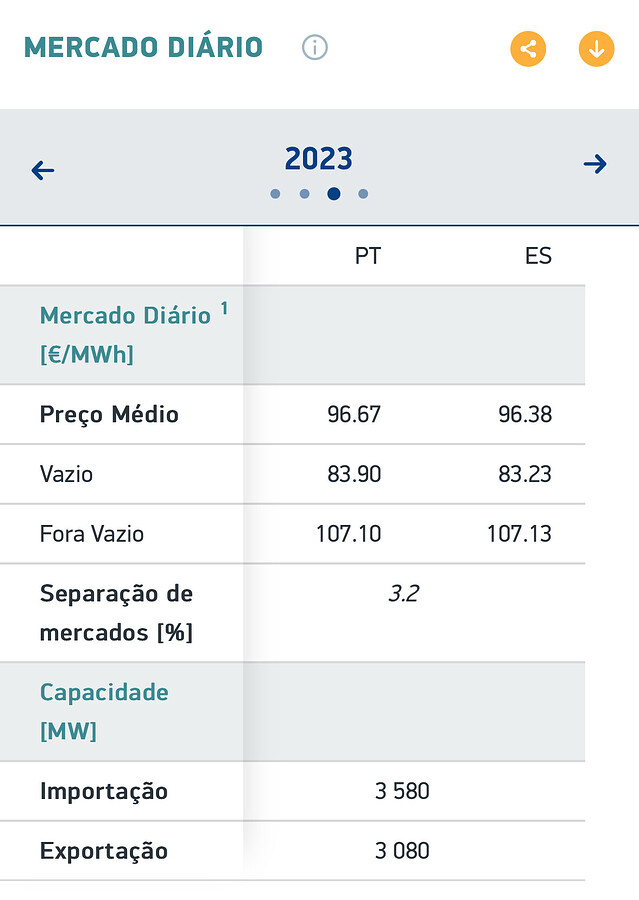This screenshot has width=639, height=900.
Task: Click the Vazio row label
Action: click(66, 474)
